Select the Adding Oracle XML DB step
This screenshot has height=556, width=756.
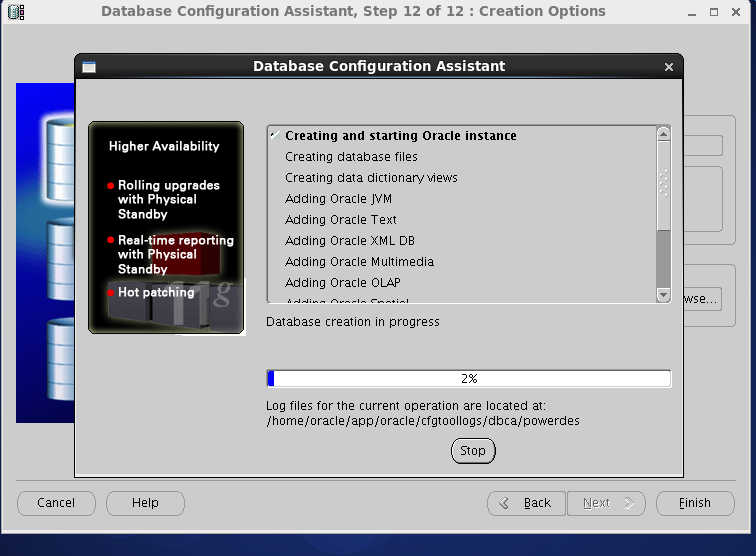350,241
